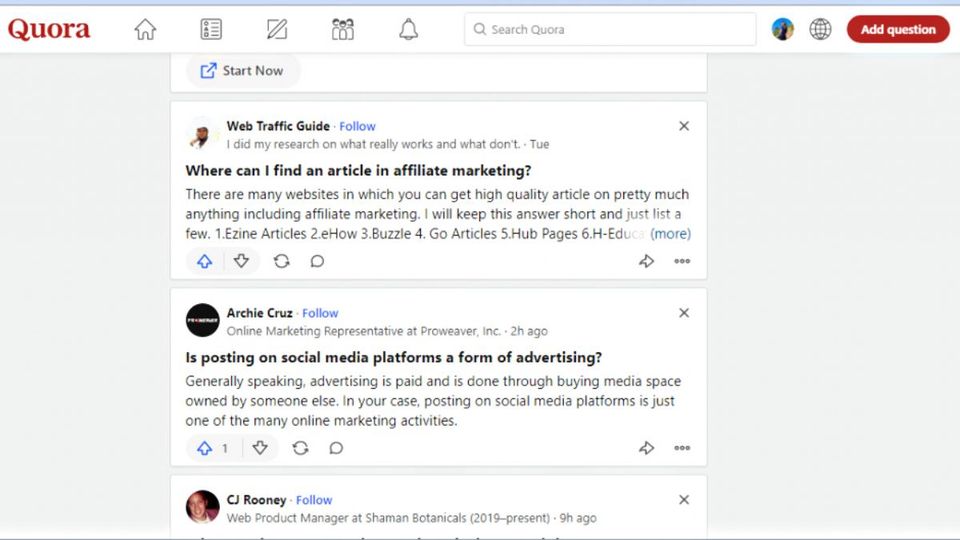Click the Add question button
Image resolution: width=960 pixels, height=540 pixels.
pyautogui.click(x=898, y=29)
